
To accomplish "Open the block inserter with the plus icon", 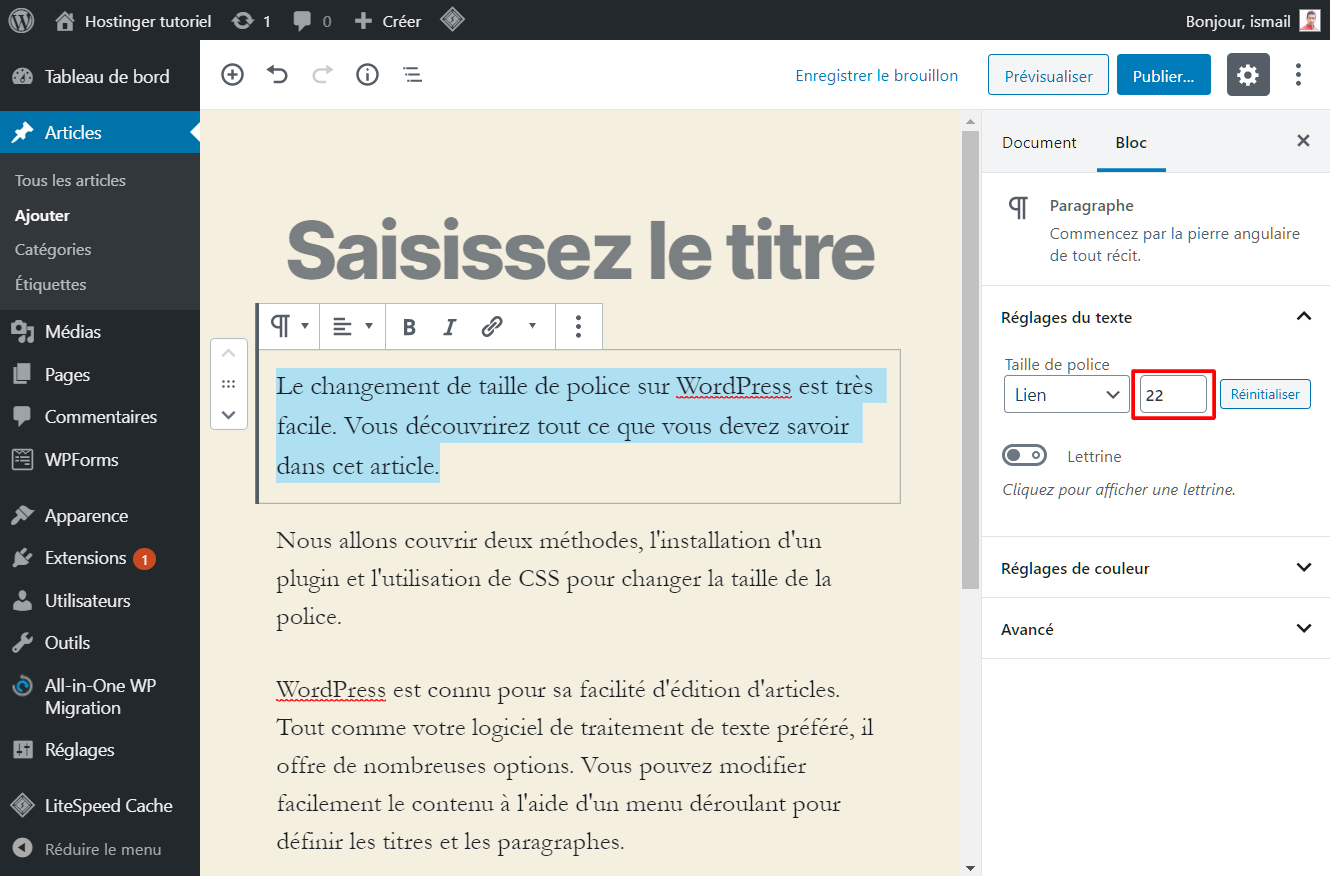I will pos(232,74).
